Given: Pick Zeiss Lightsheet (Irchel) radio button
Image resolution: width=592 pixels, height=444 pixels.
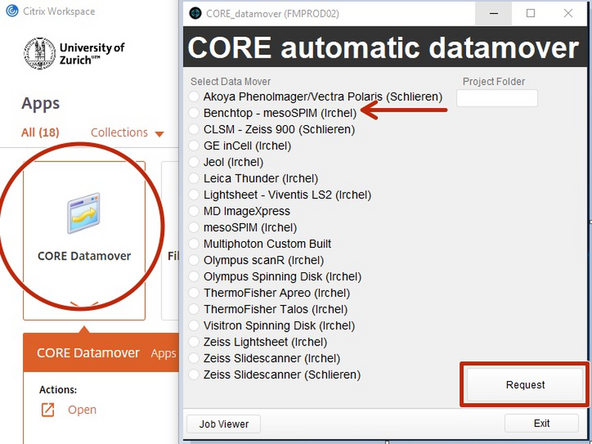Looking at the screenshot, I should 194,342.
